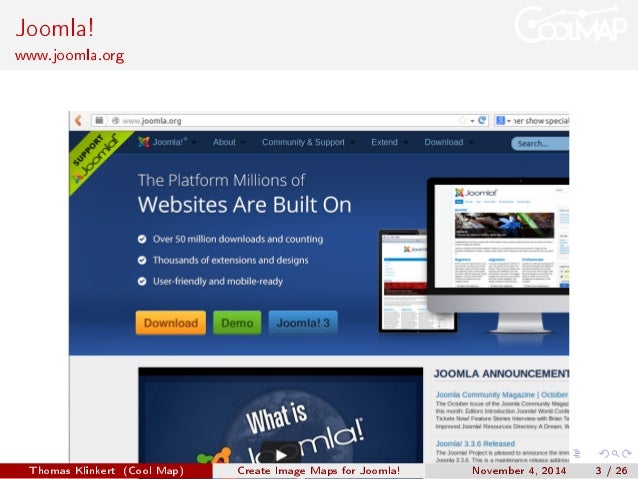Click the lego-block site identity icon in URL bar
The height and width of the screenshot is (479, 638).
coord(99,120)
